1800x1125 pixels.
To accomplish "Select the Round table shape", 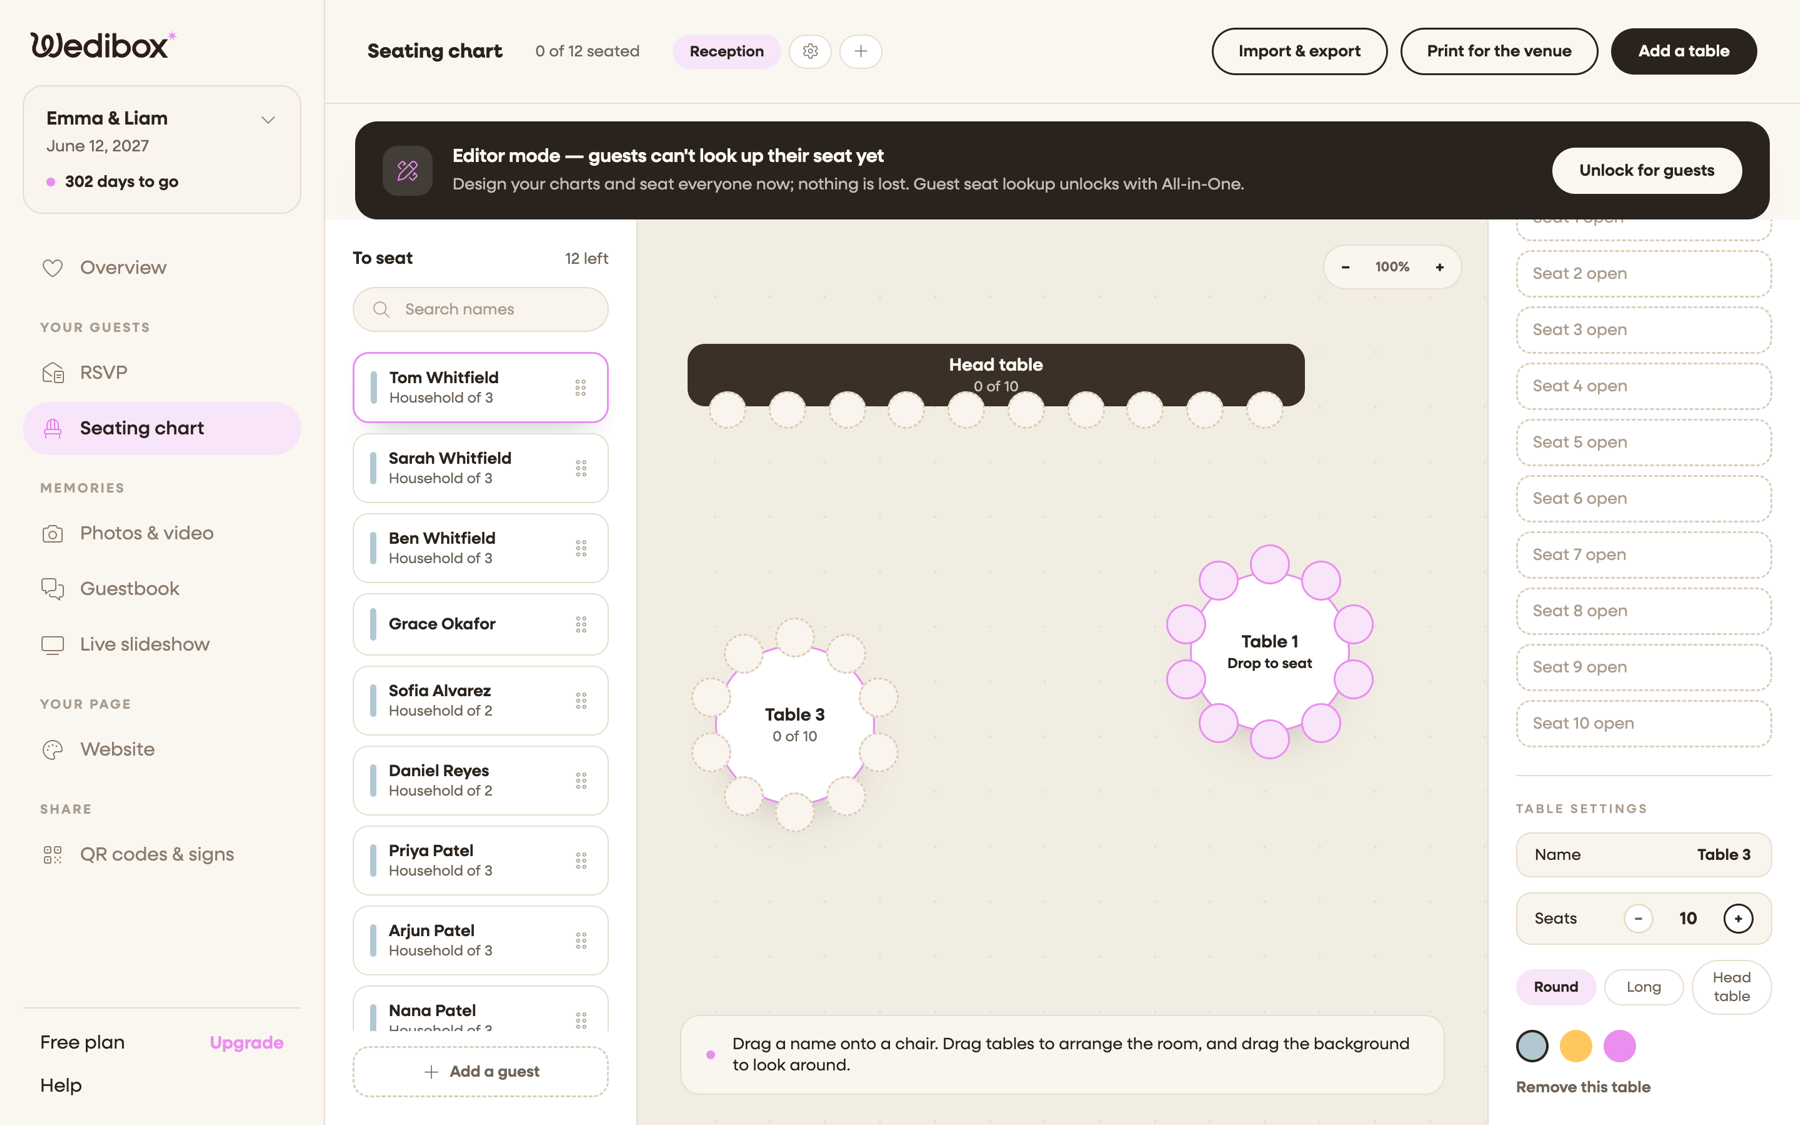I will click(x=1556, y=987).
